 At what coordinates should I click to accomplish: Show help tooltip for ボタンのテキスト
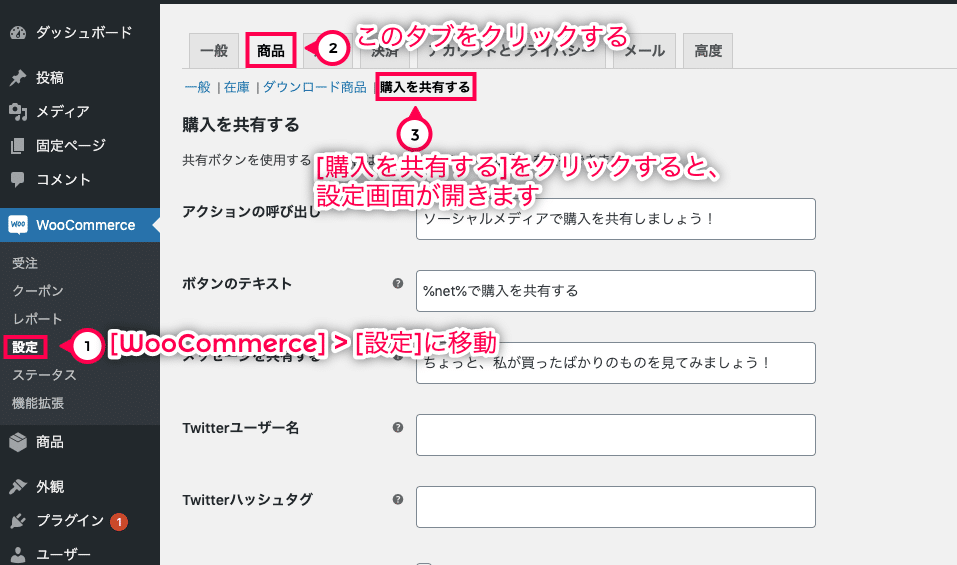pyautogui.click(x=398, y=283)
